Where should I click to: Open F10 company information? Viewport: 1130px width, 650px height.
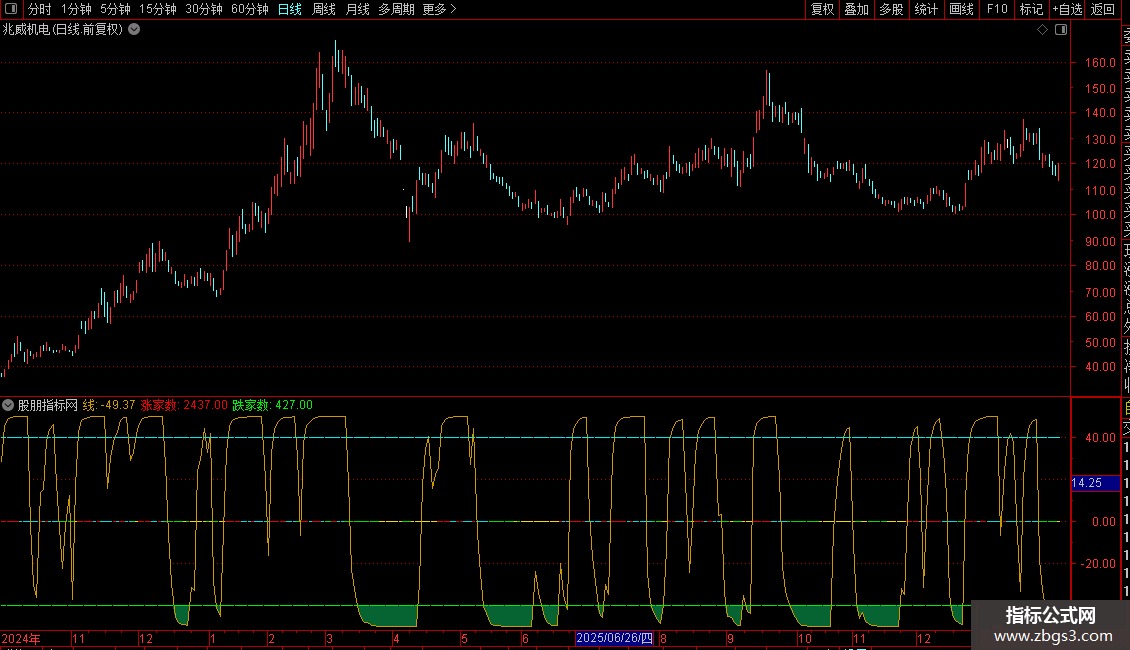coord(997,9)
